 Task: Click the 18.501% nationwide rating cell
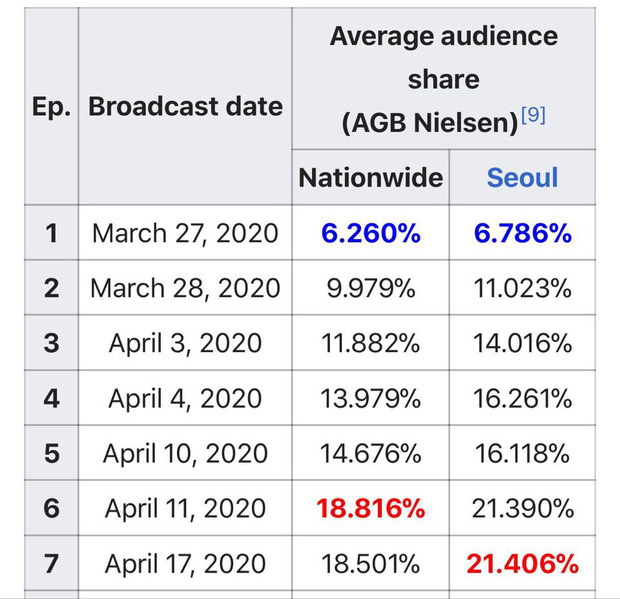tap(370, 563)
